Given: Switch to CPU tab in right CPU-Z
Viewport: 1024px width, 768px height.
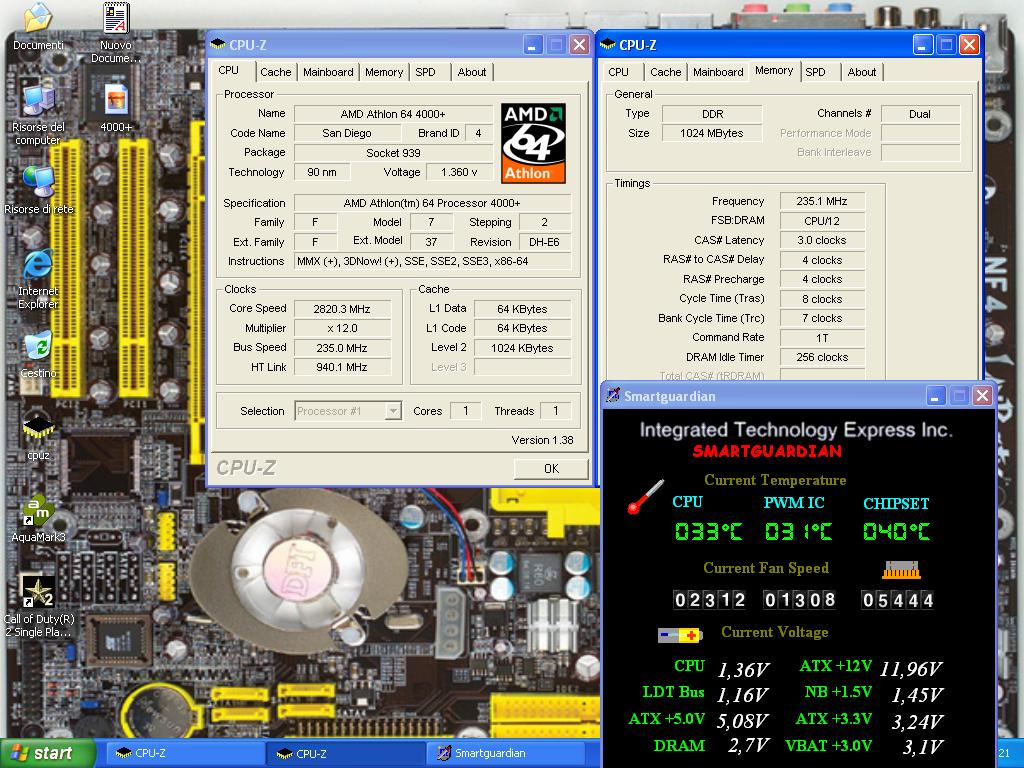Looking at the screenshot, I should pyautogui.click(x=618, y=72).
